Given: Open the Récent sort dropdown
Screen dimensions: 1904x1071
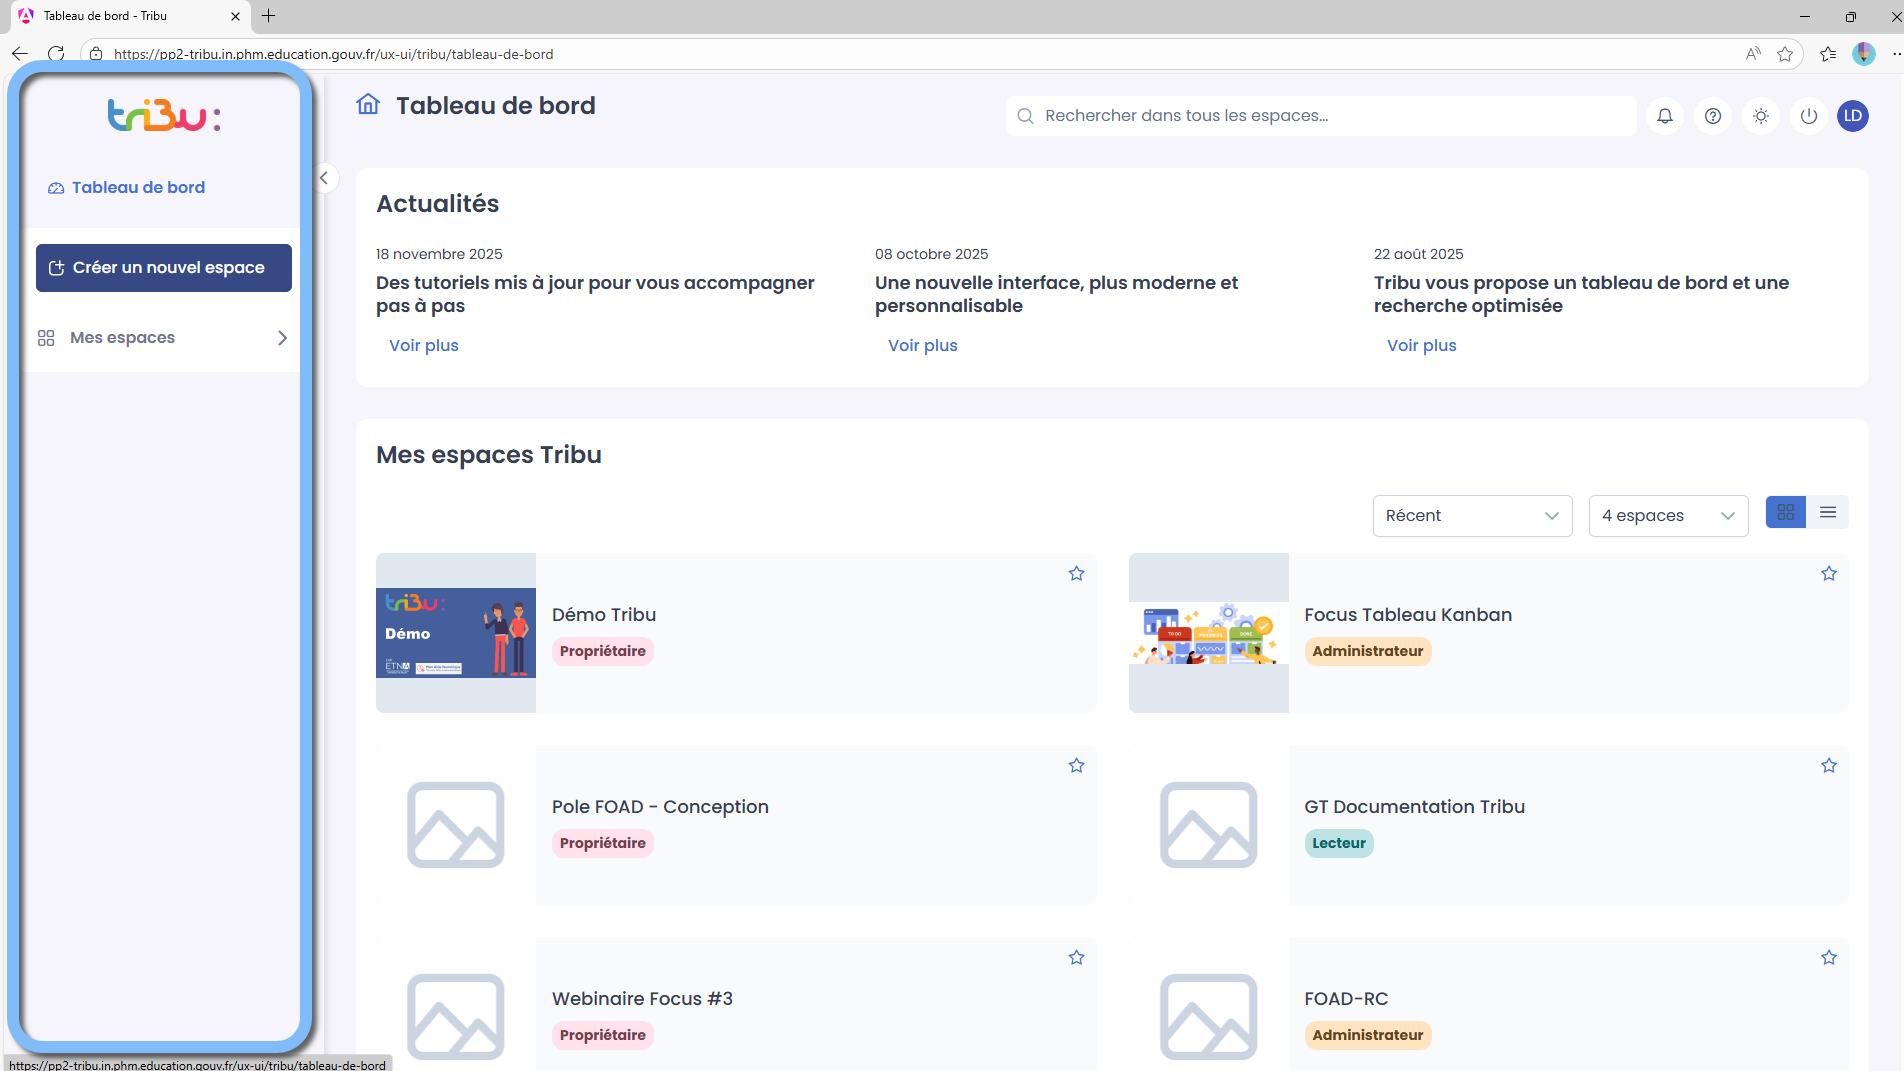Looking at the screenshot, I should pyautogui.click(x=1472, y=516).
